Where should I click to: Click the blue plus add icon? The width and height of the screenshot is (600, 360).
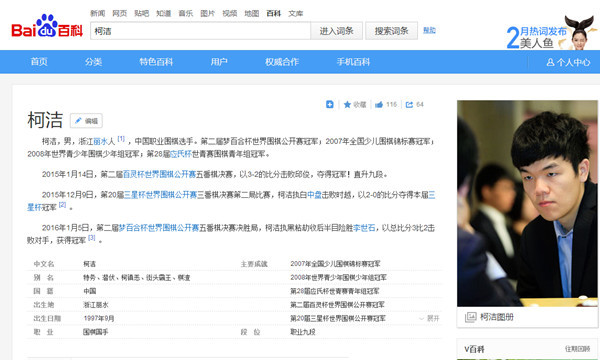pos(329,104)
